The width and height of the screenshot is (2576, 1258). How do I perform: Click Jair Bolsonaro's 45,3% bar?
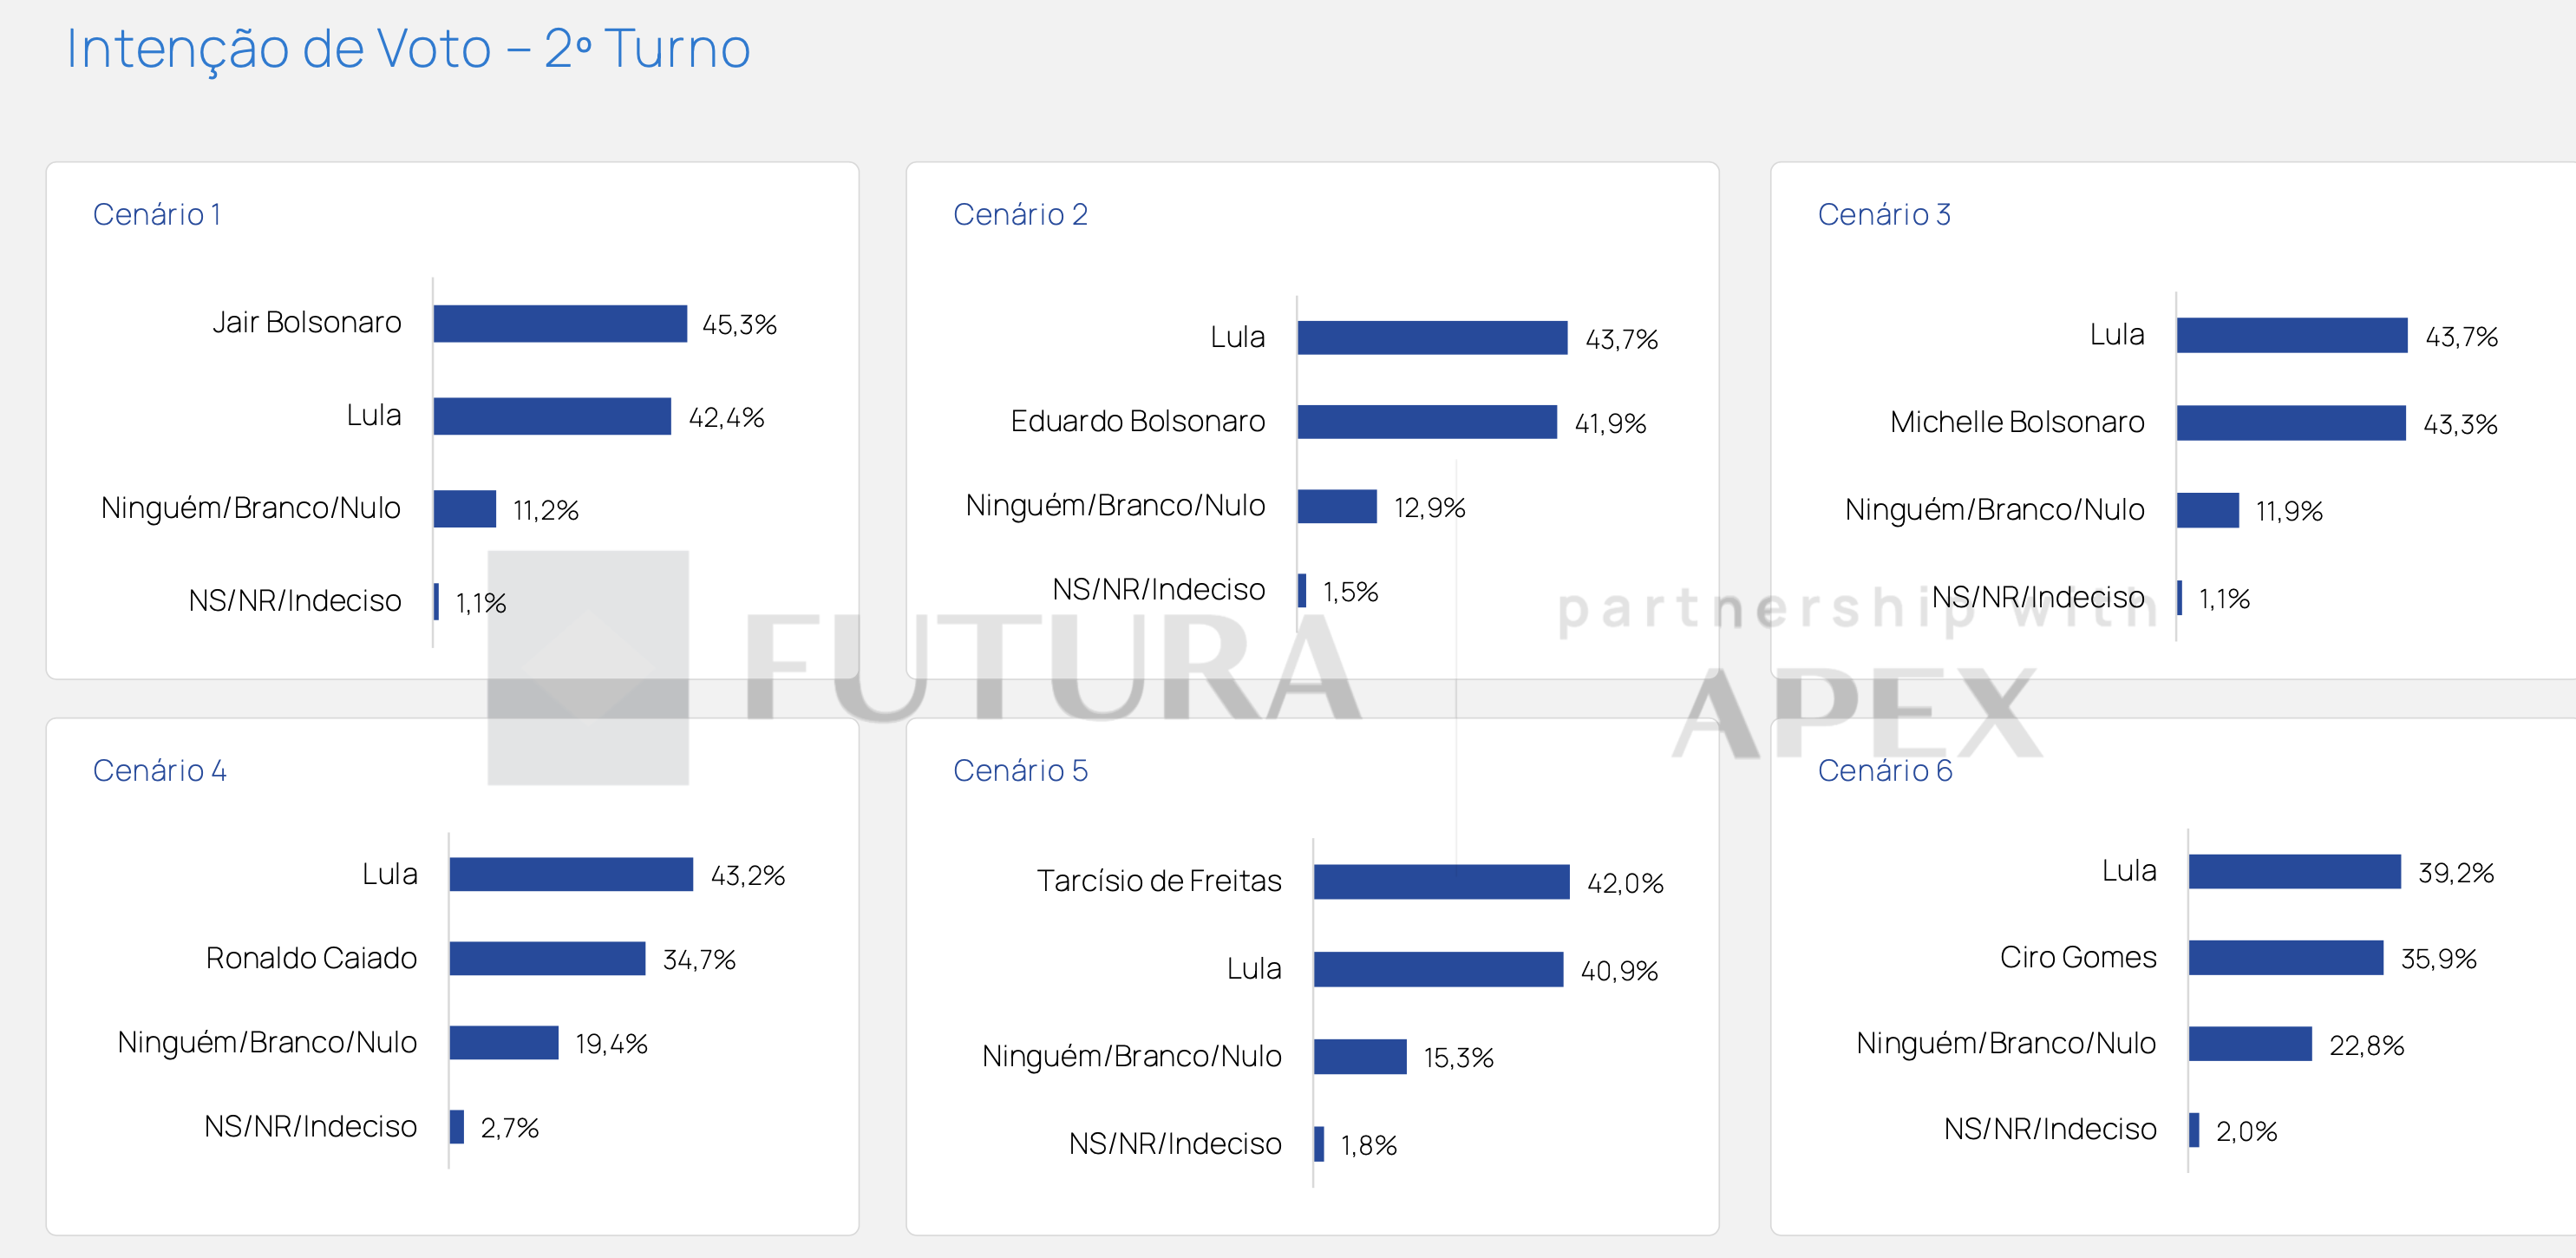tap(560, 324)
